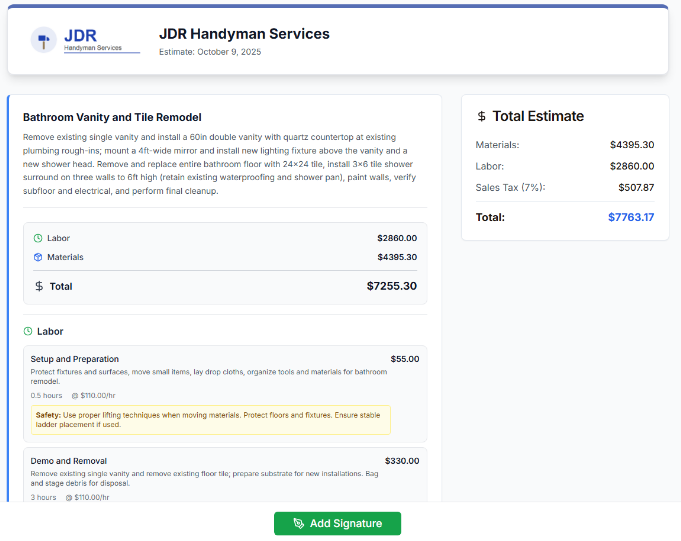Click the yellow Safety note box
The width and height of the screenshot is (681, 541).
[x=210, y=419]
